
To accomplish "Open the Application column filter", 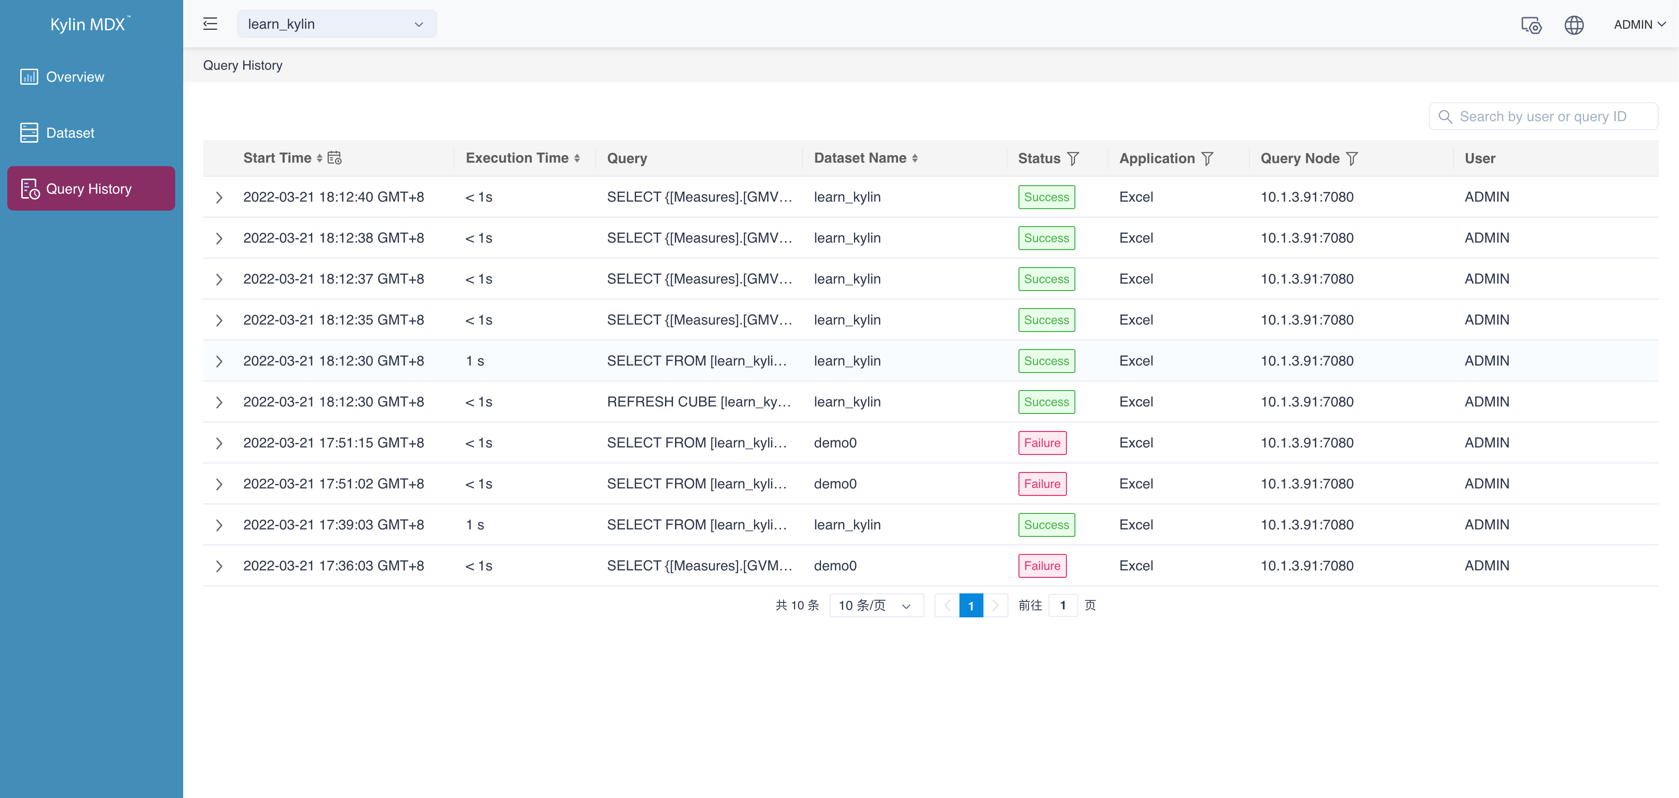I will 1207,159.
